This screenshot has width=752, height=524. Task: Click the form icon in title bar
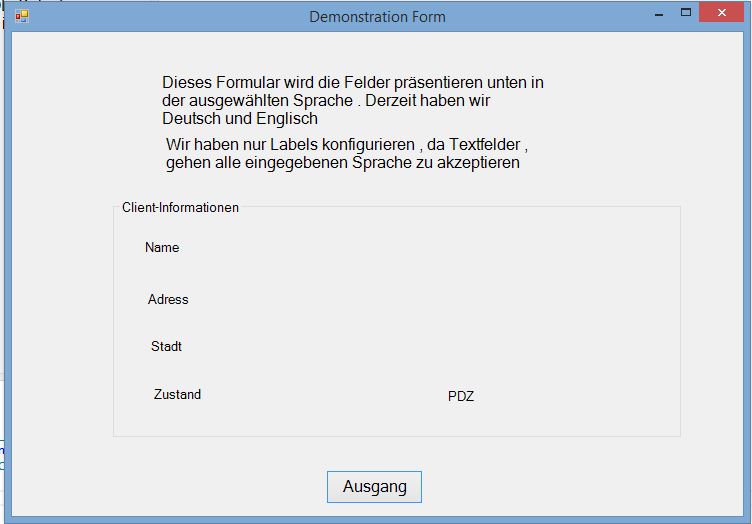[x=22, y=16]
